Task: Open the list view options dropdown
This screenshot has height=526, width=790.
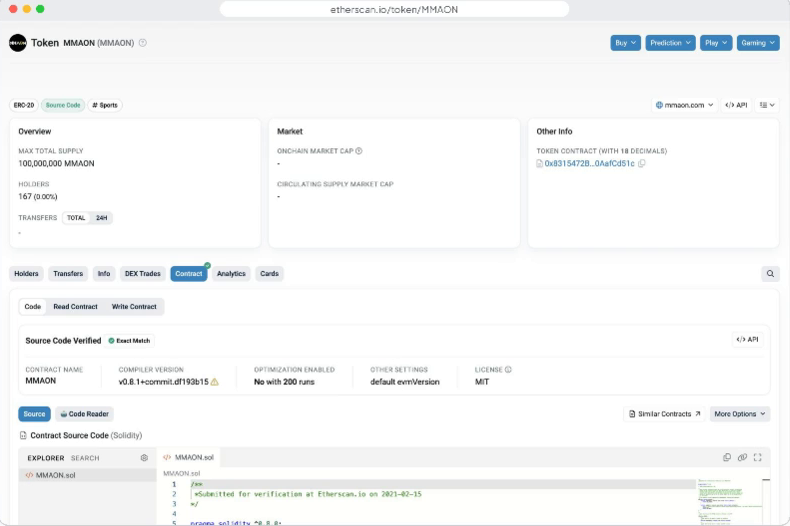Action: click(767, 105)
